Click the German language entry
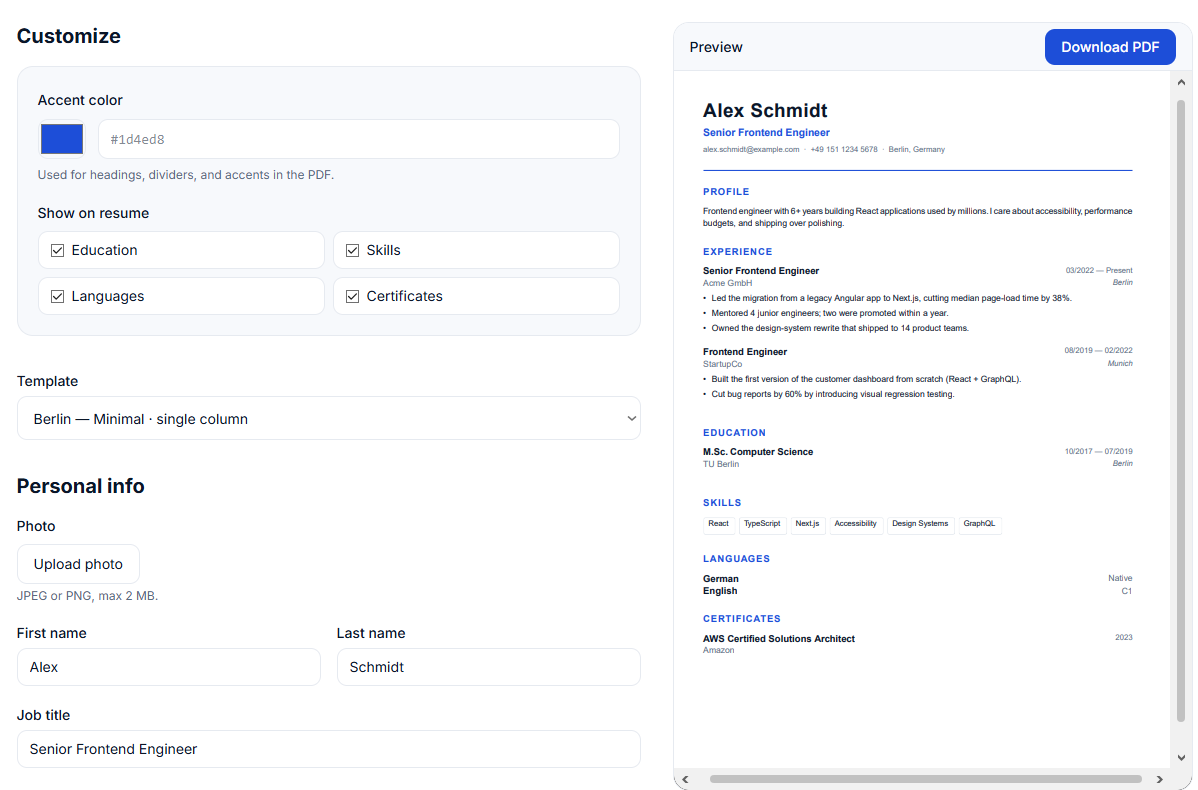 (x=720, y=578)
